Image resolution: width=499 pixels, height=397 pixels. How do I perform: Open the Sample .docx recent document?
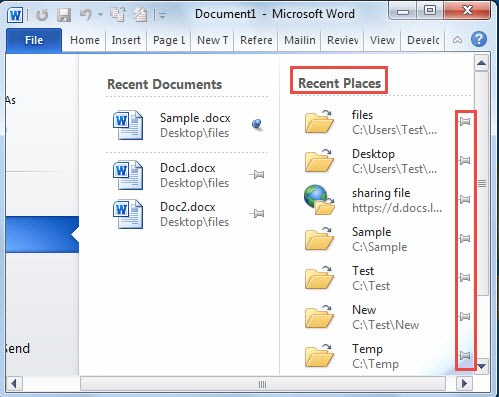click(x=187, y=125)
